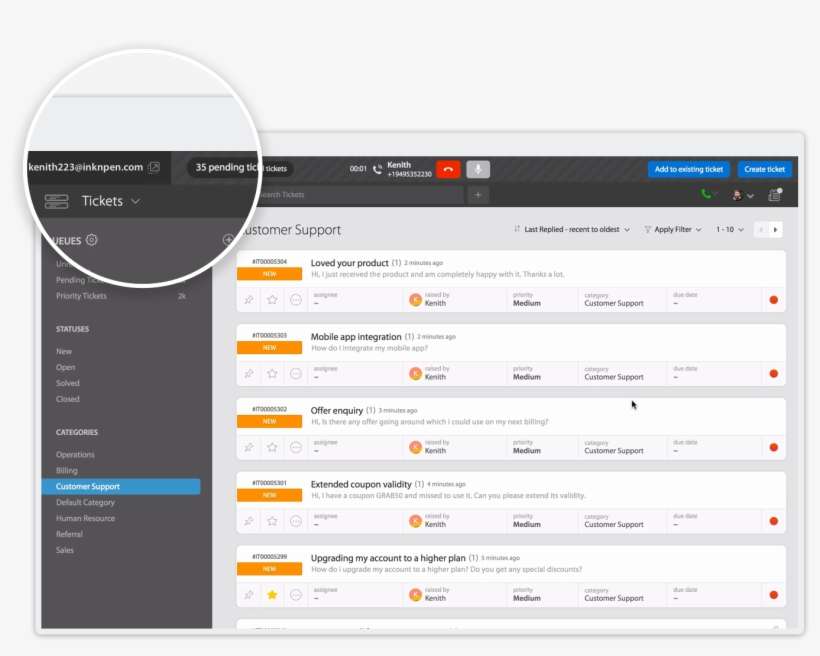The image size is (820, 656).
Task: Click the red status dot on 'Offer enquiry'
Action: coord(773,447)
